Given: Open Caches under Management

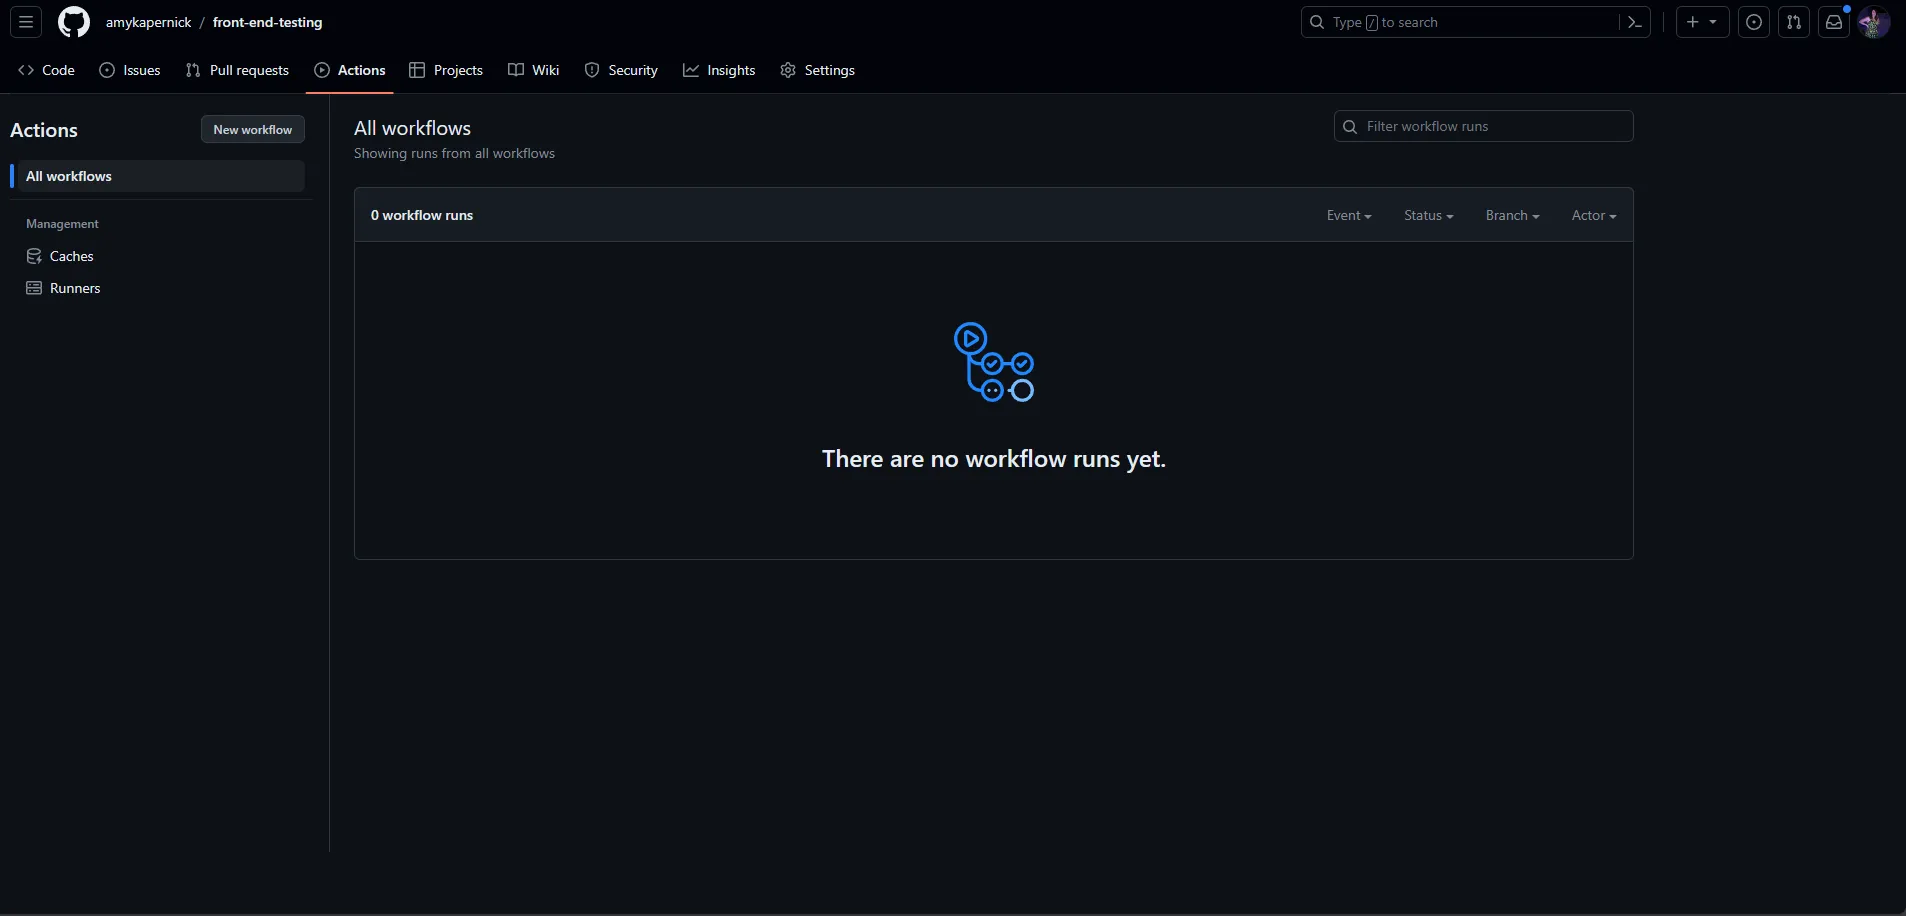Looking at the screenshot, I should point(71,256).
